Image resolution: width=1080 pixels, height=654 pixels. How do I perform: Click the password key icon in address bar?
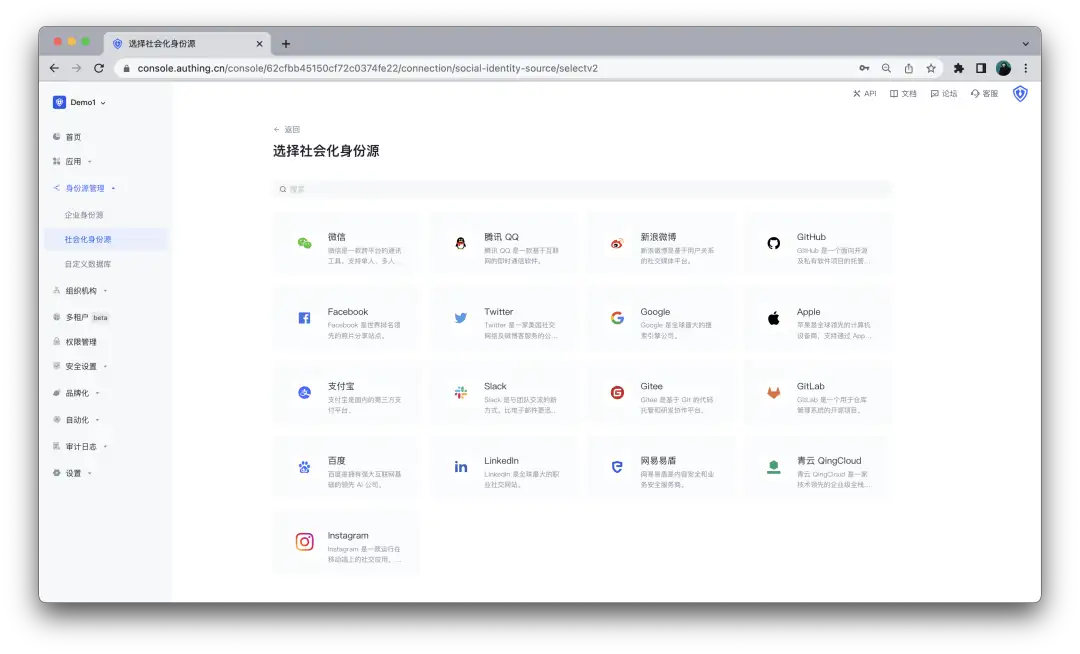864,68
